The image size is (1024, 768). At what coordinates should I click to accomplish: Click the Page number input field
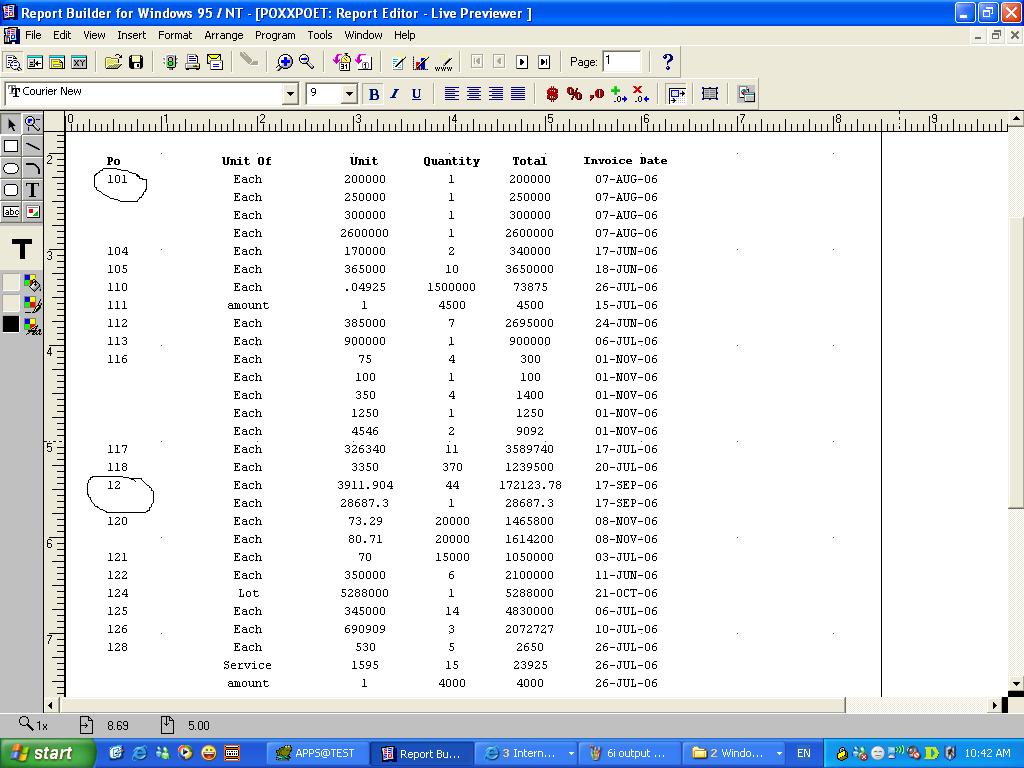[x=621, y=61]
